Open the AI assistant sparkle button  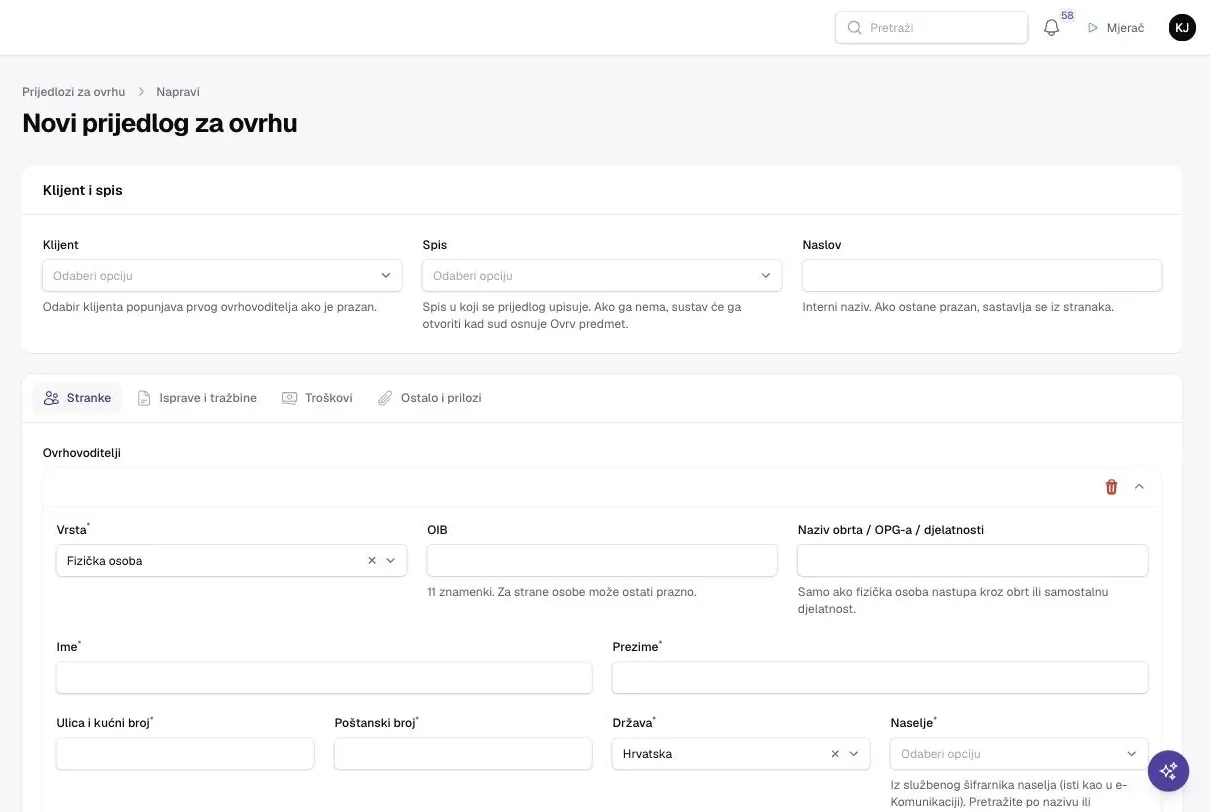[1168, 771]
